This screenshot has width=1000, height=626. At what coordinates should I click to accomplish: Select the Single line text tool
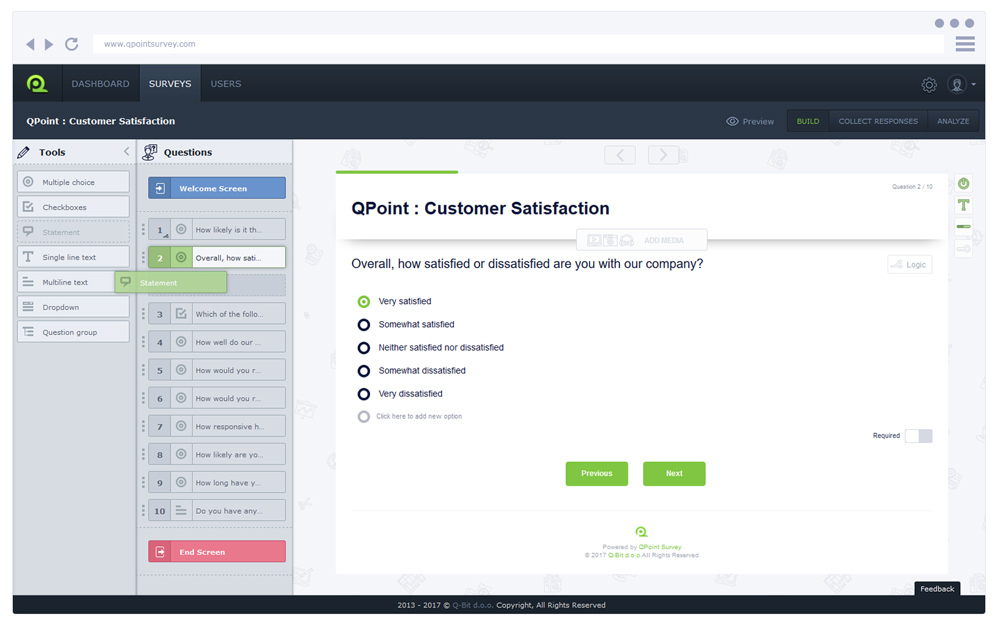[73, 257]
